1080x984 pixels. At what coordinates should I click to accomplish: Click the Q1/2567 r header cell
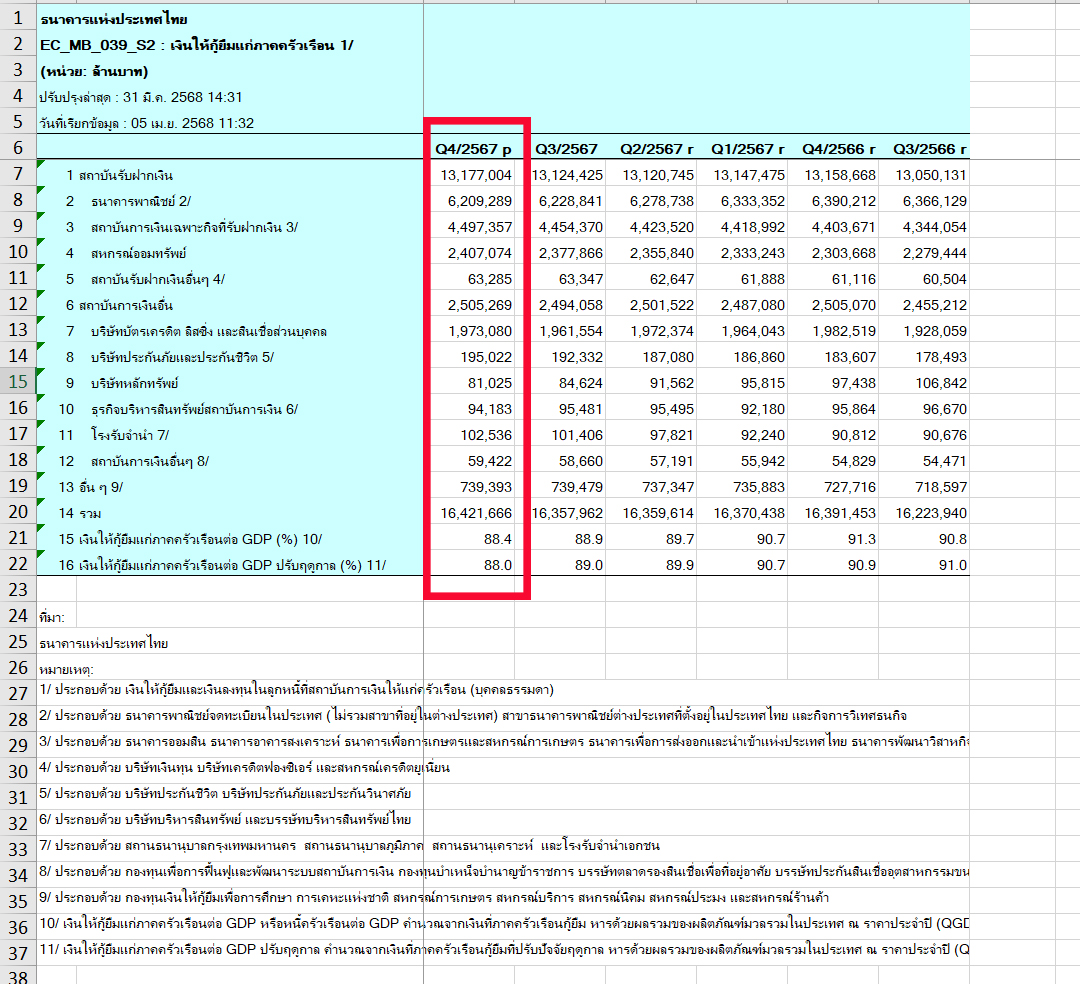point(748,149)
